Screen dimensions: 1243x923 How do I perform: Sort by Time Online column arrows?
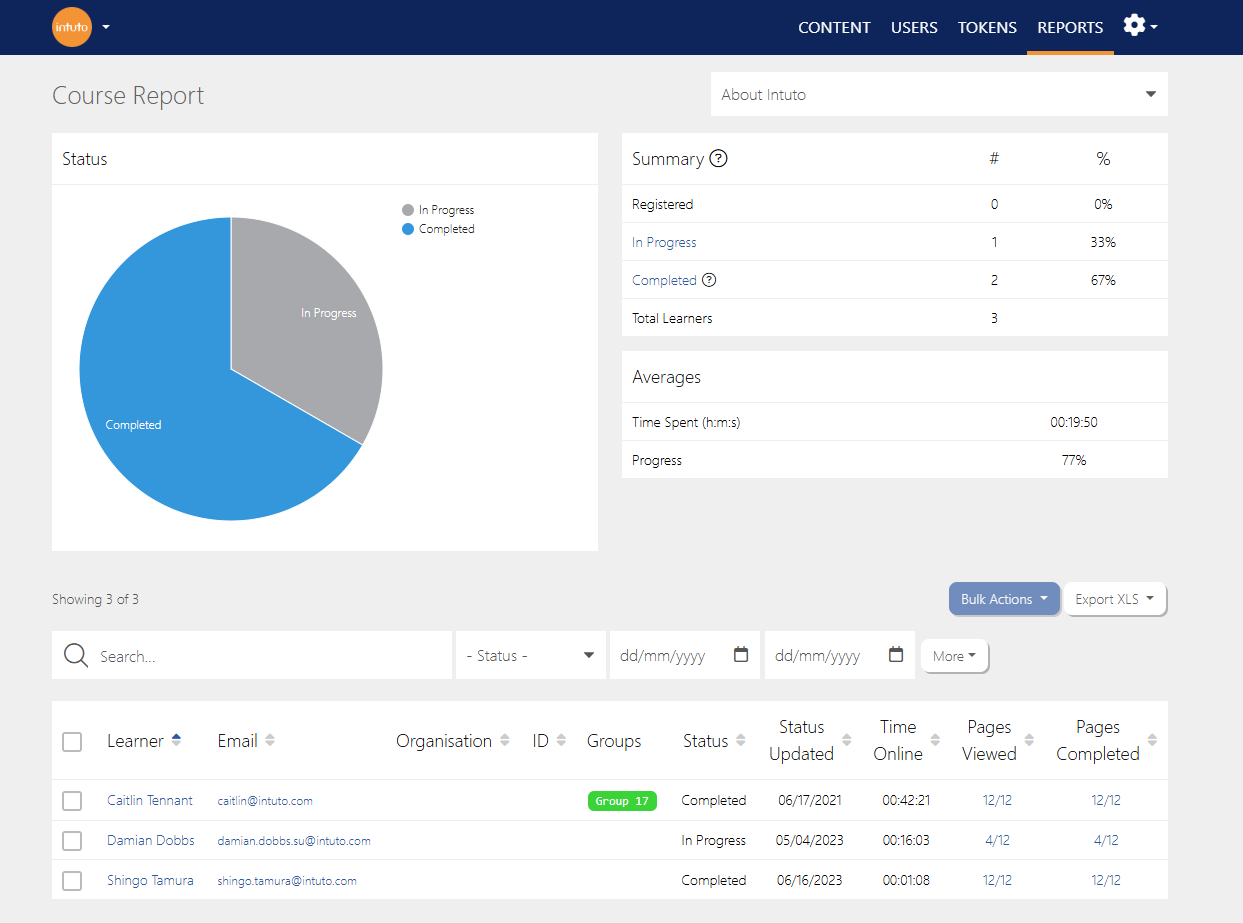935,740
